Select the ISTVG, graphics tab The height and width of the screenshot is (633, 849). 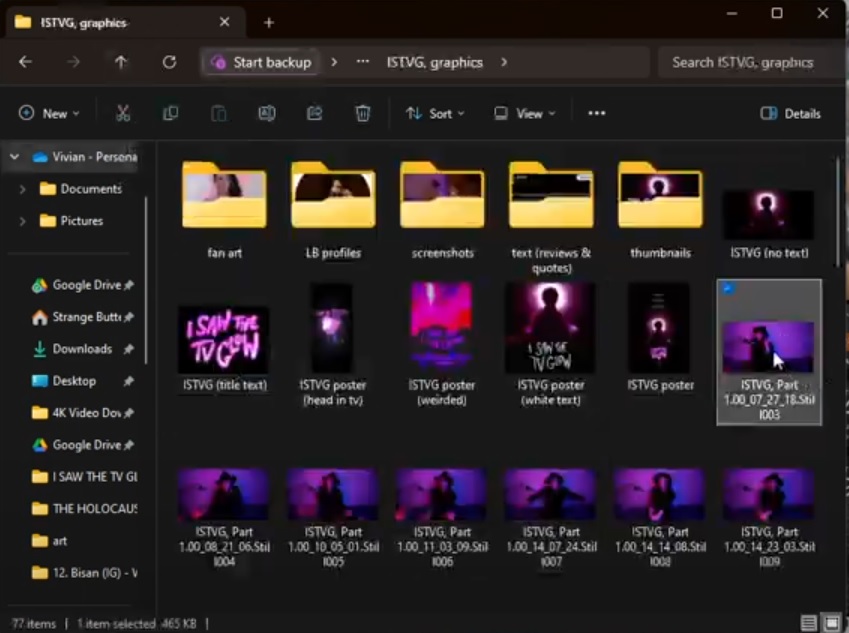pyautogui.click(x=126, y=22)
